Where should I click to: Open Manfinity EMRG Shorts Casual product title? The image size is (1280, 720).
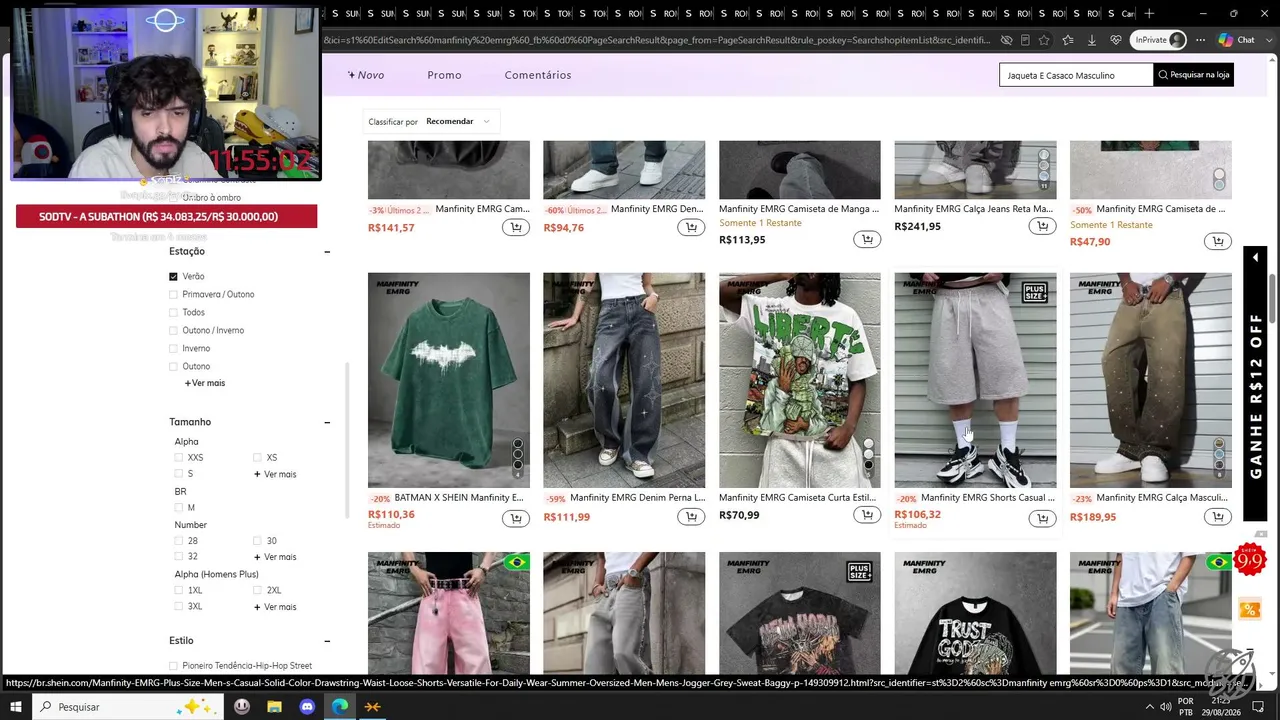click(x=988, y=498)
